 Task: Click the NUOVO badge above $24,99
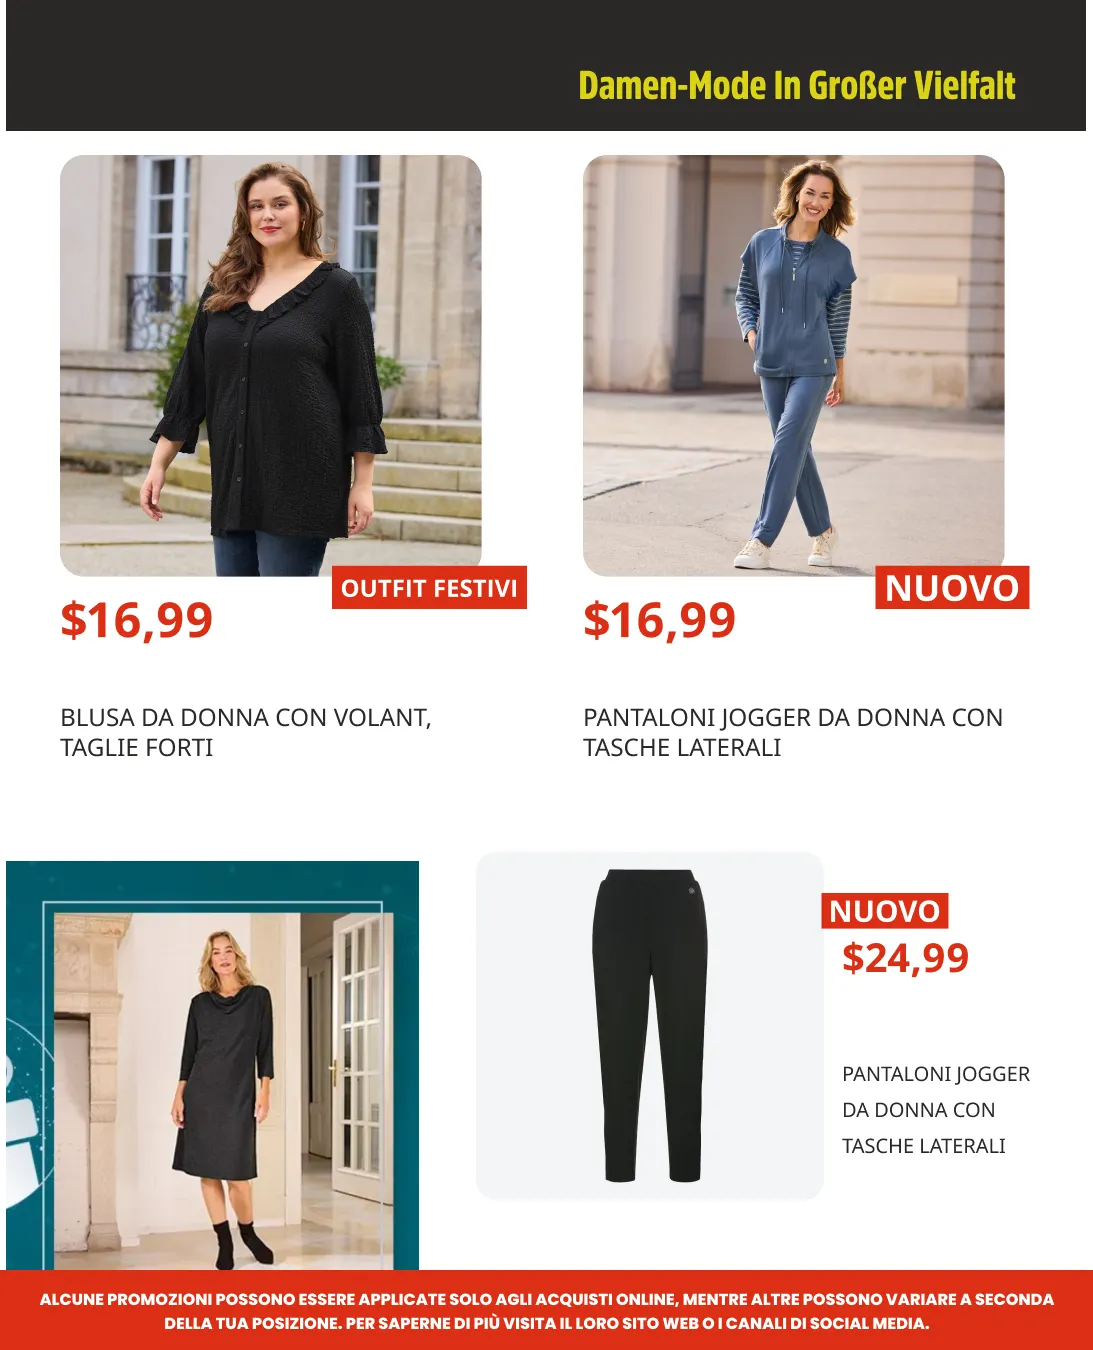[885, 911]
